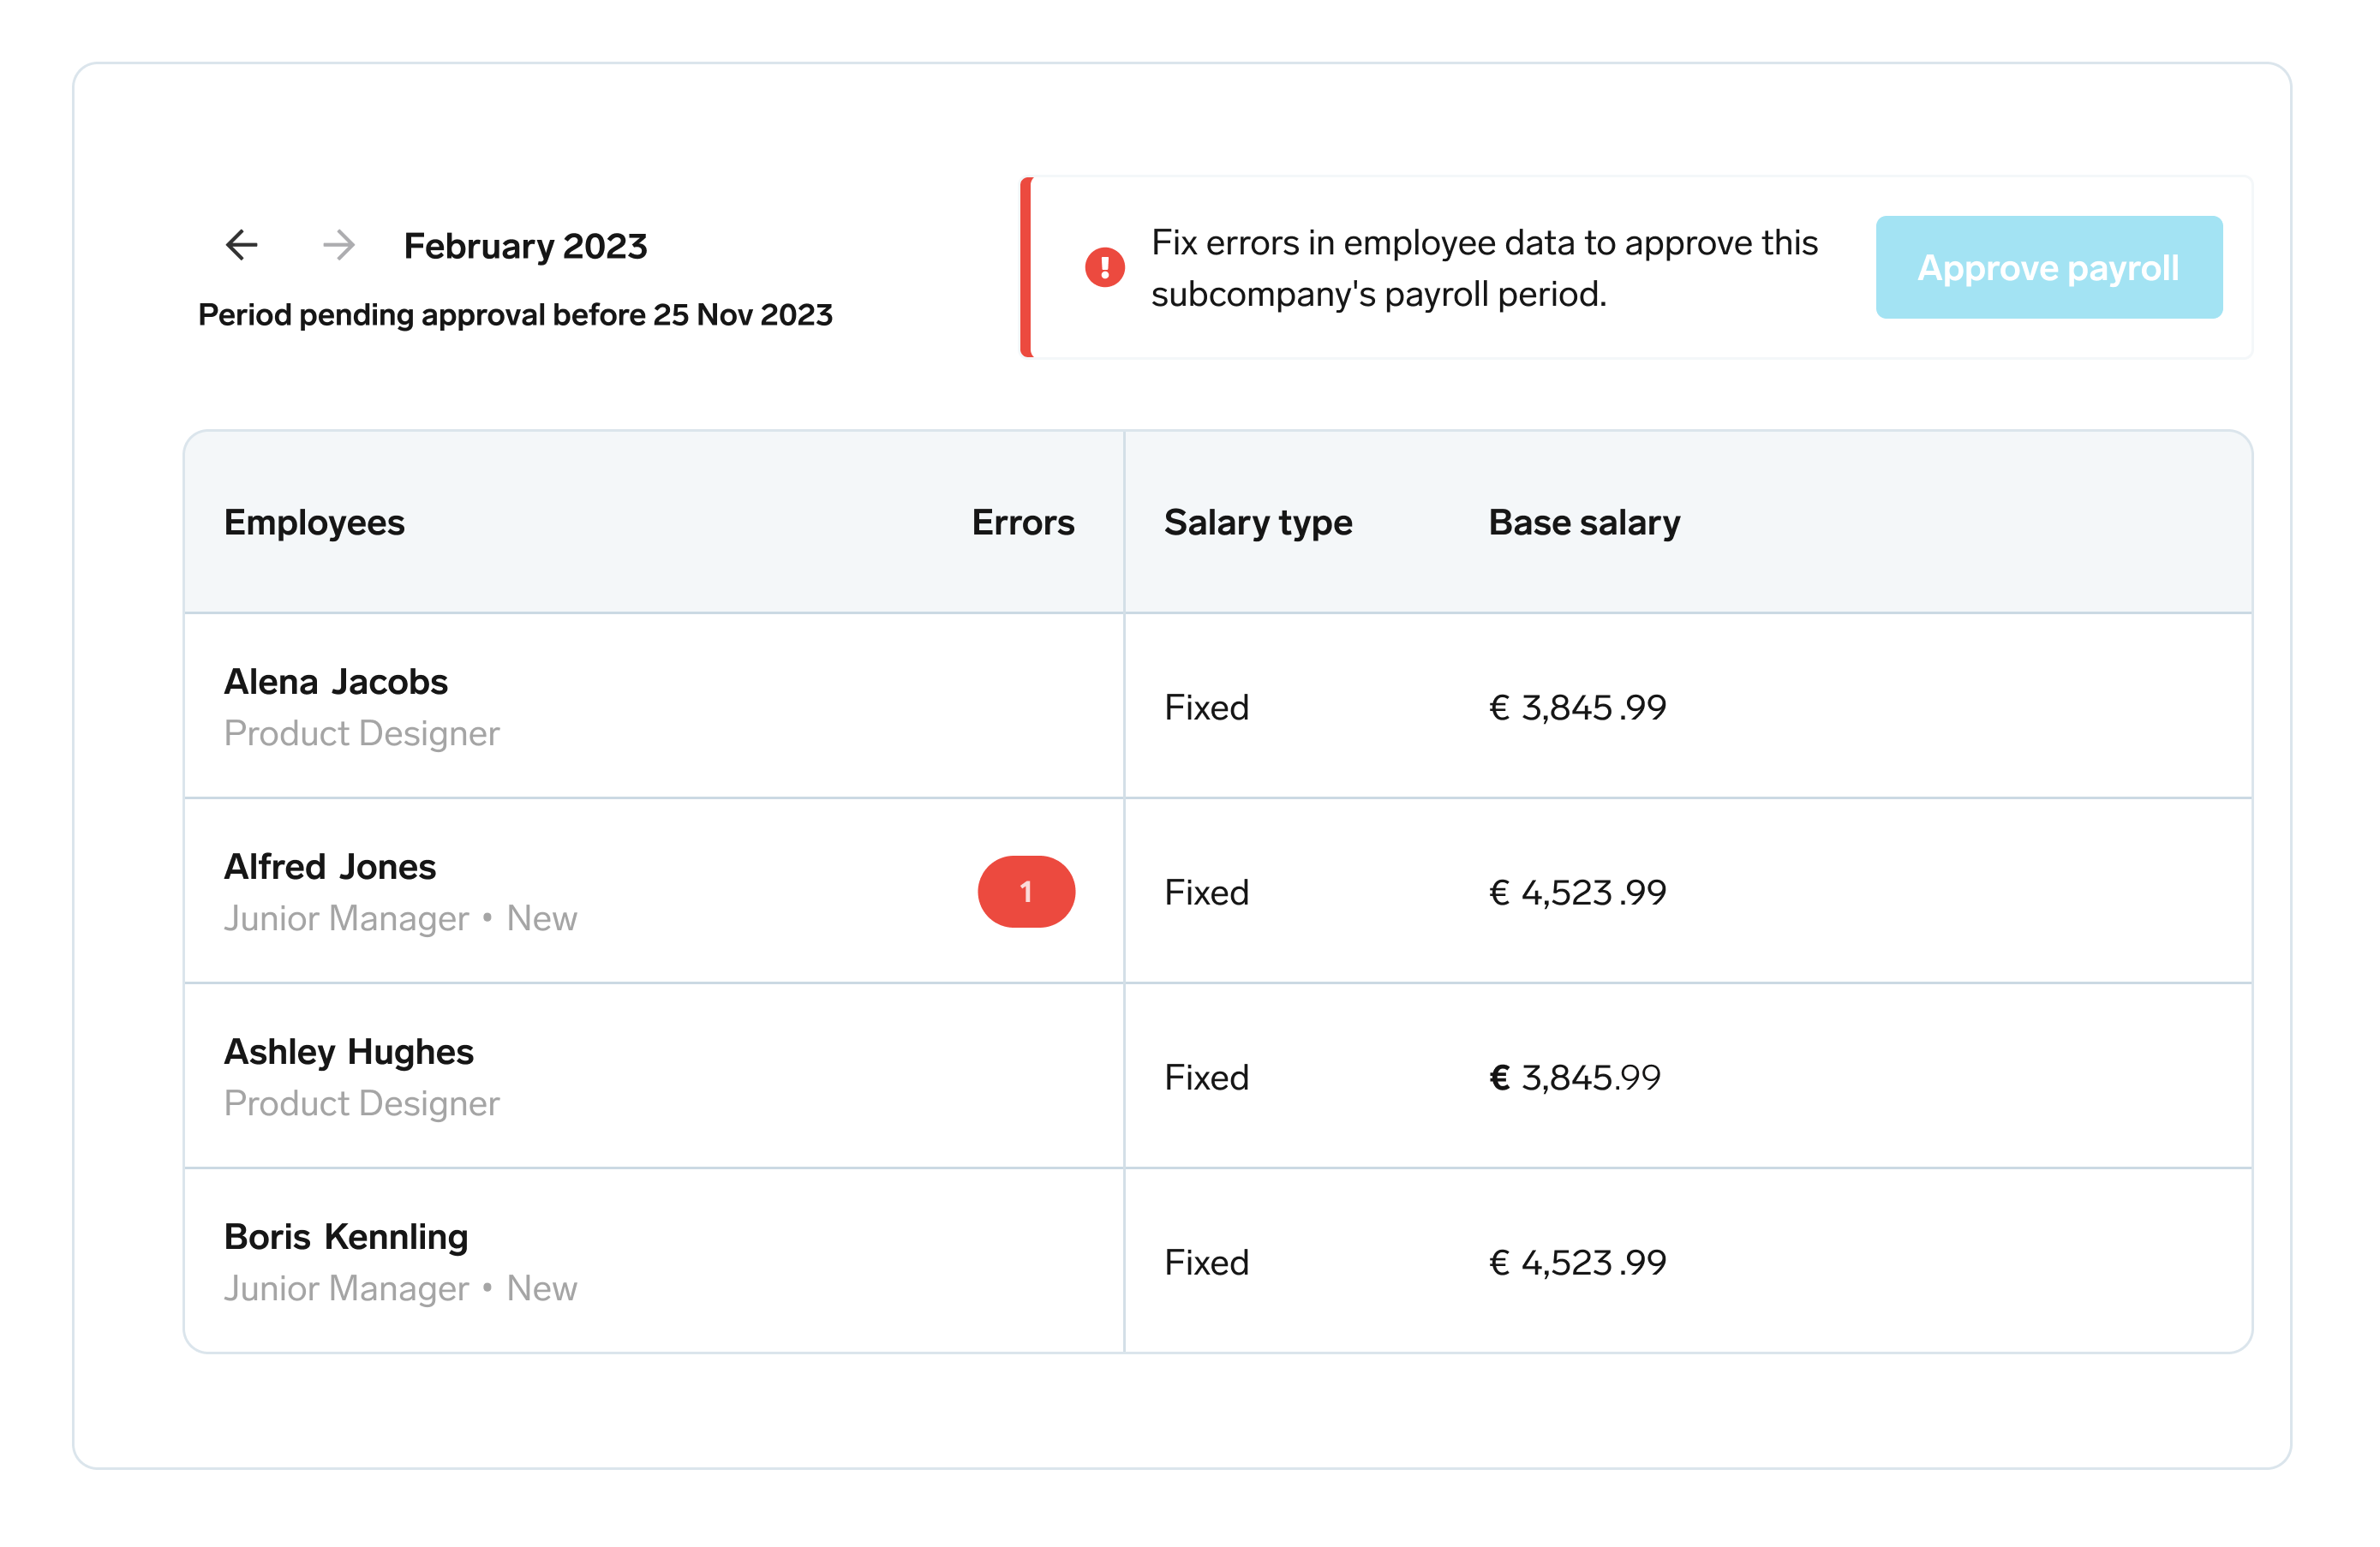Image resolution: width=2380 pixels, height=1547 pixels.
Task: Go to next payroll period arrow
Action: point(339,245)
